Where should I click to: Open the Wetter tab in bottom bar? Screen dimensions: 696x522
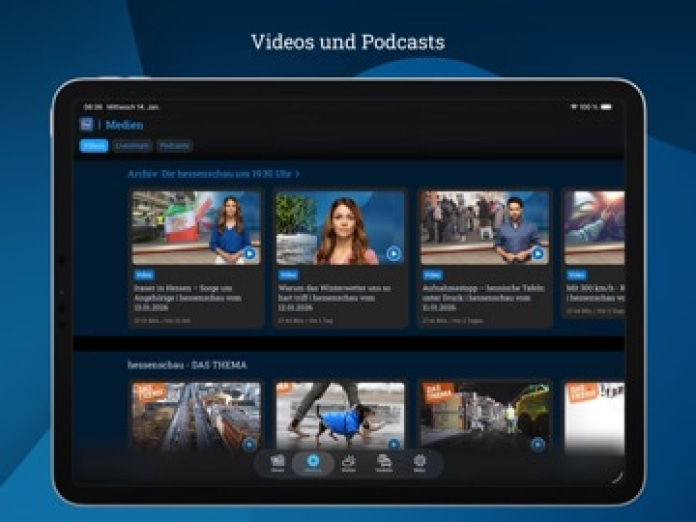click(x=348, y=463)
